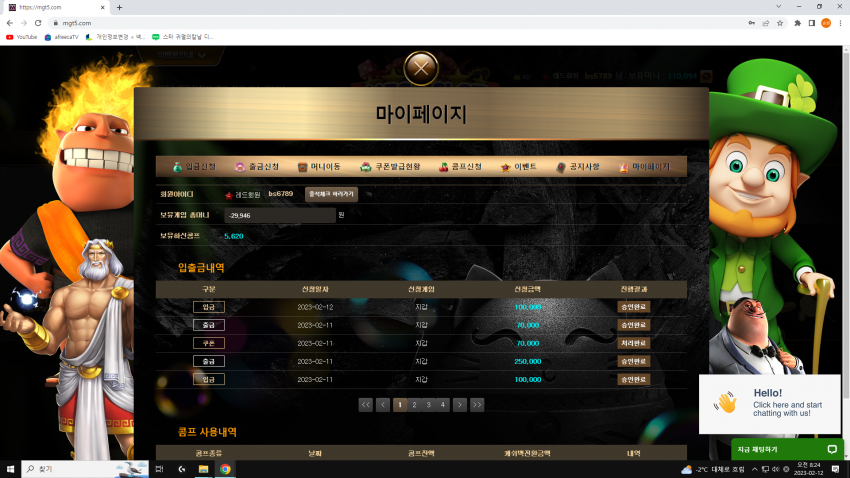Go to page 4 of the transaction history
The height and width of the screenshot is (478, 850).
[x=442, y=405]
